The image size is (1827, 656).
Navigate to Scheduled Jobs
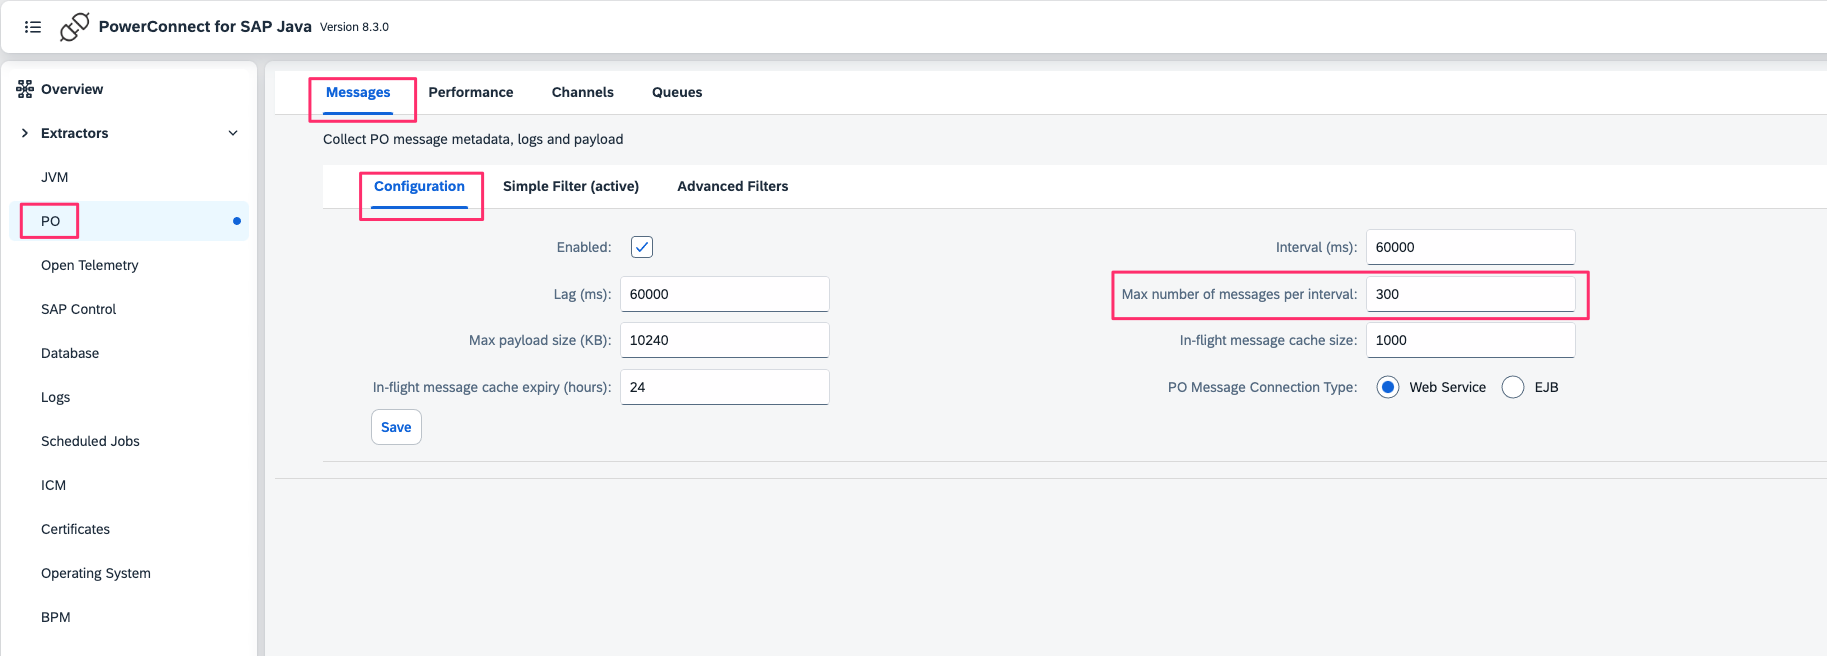(90, 441)
